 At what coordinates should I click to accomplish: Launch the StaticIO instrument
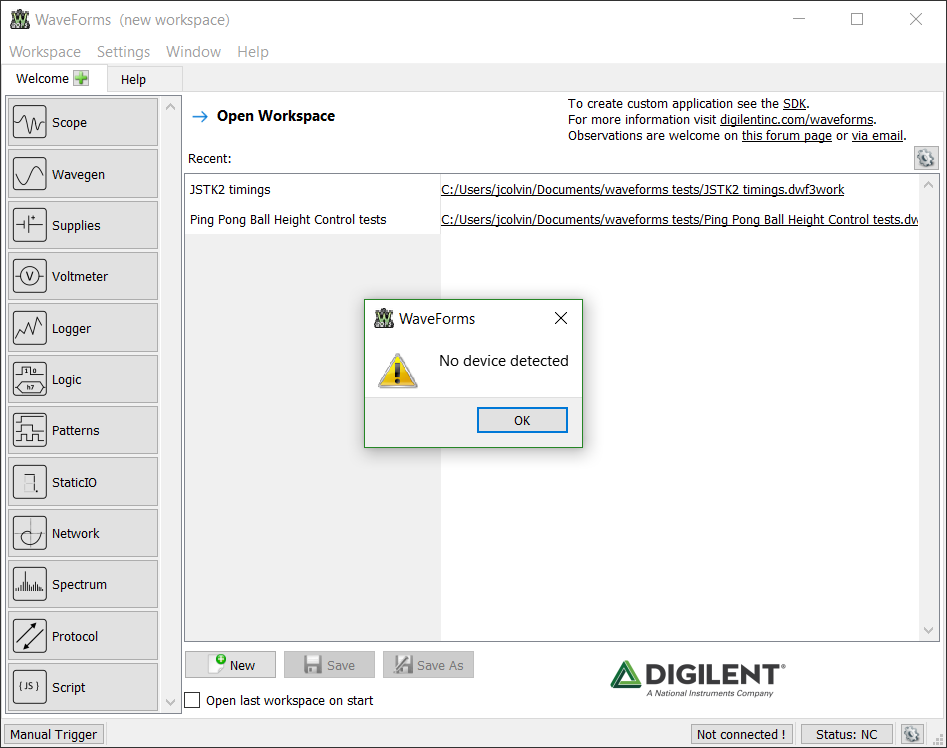coord(83,482)
